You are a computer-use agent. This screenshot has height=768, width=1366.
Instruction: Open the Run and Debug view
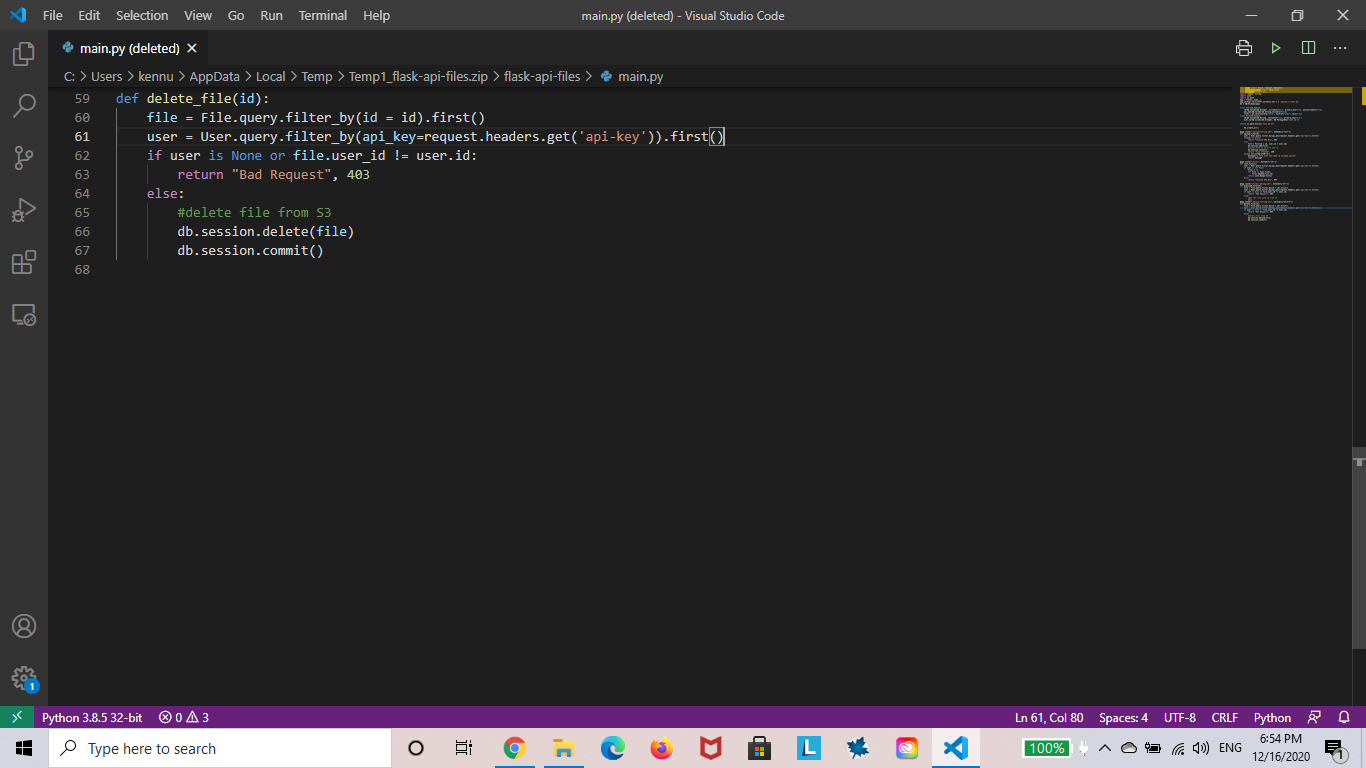pyautogui.click(x=22, y=209)
